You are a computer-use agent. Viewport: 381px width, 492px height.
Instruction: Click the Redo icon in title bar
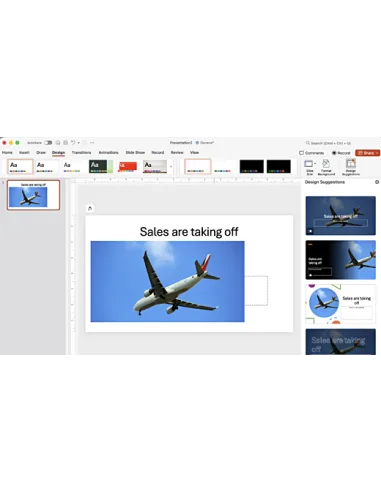coord(85,143)
